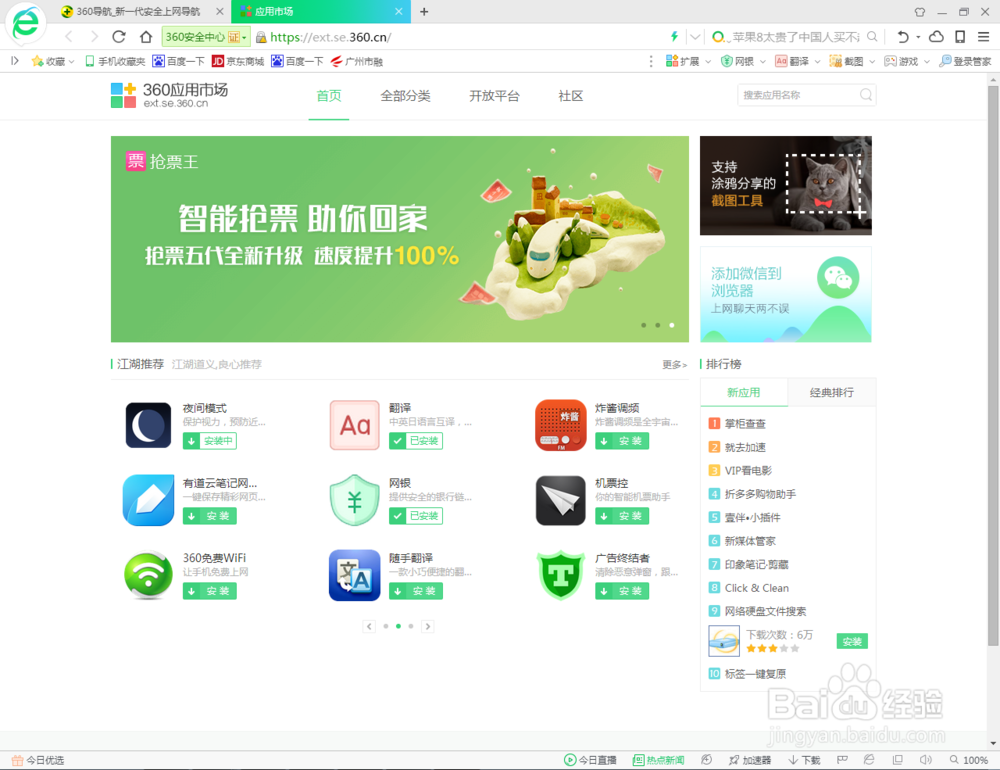Click the forward navigation arrow
Image resolution: width=1000 pixels, height=770 pixels.
pos(94,37)
